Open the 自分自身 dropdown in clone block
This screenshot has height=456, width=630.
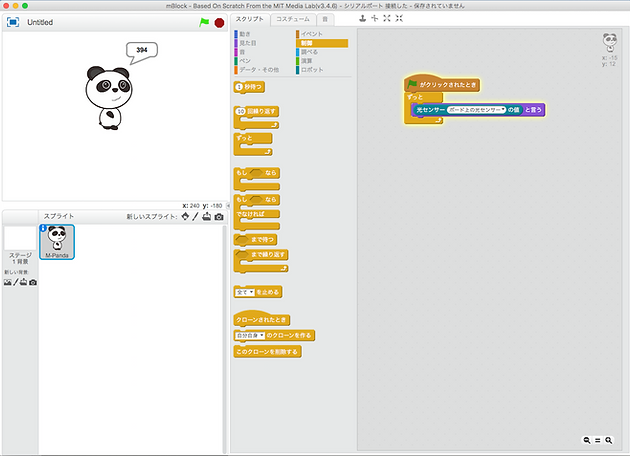tap(250, 335)
